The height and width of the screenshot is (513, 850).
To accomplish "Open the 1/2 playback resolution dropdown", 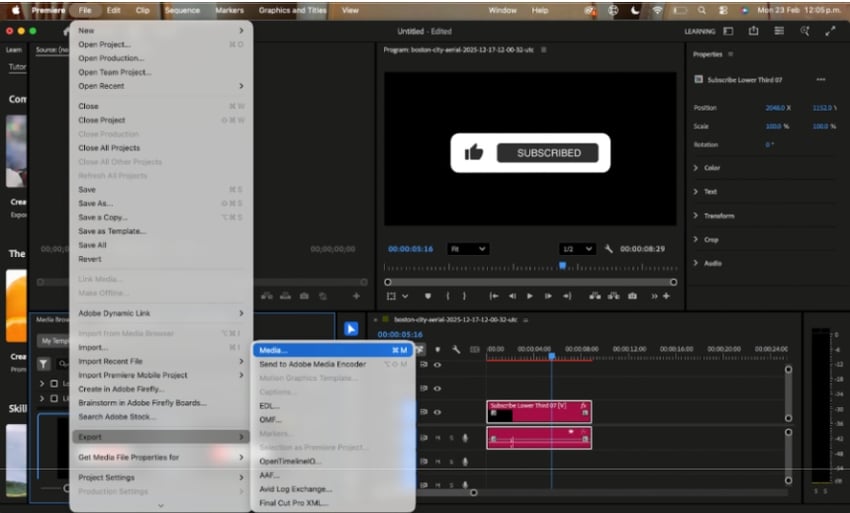I will (x=577, y=249).
